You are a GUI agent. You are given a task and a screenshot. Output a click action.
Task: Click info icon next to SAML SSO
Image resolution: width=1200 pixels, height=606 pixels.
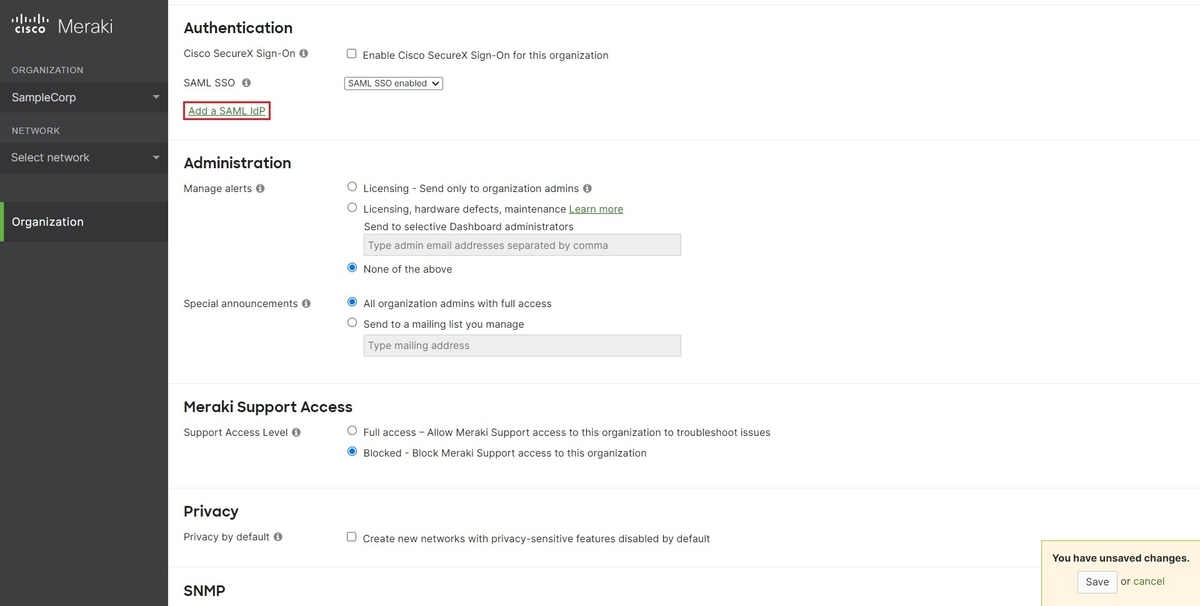coord(246,83)
